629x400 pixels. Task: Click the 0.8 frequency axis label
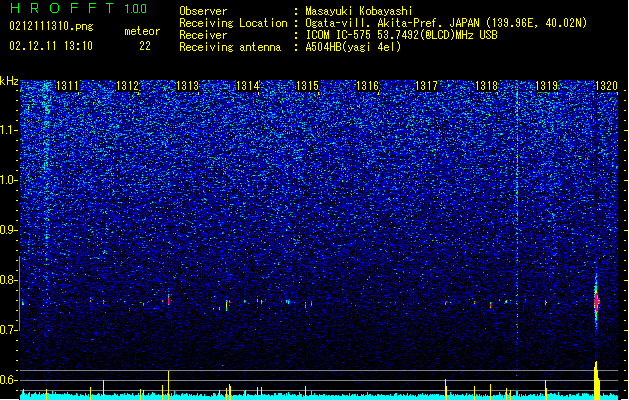[9, 280]
